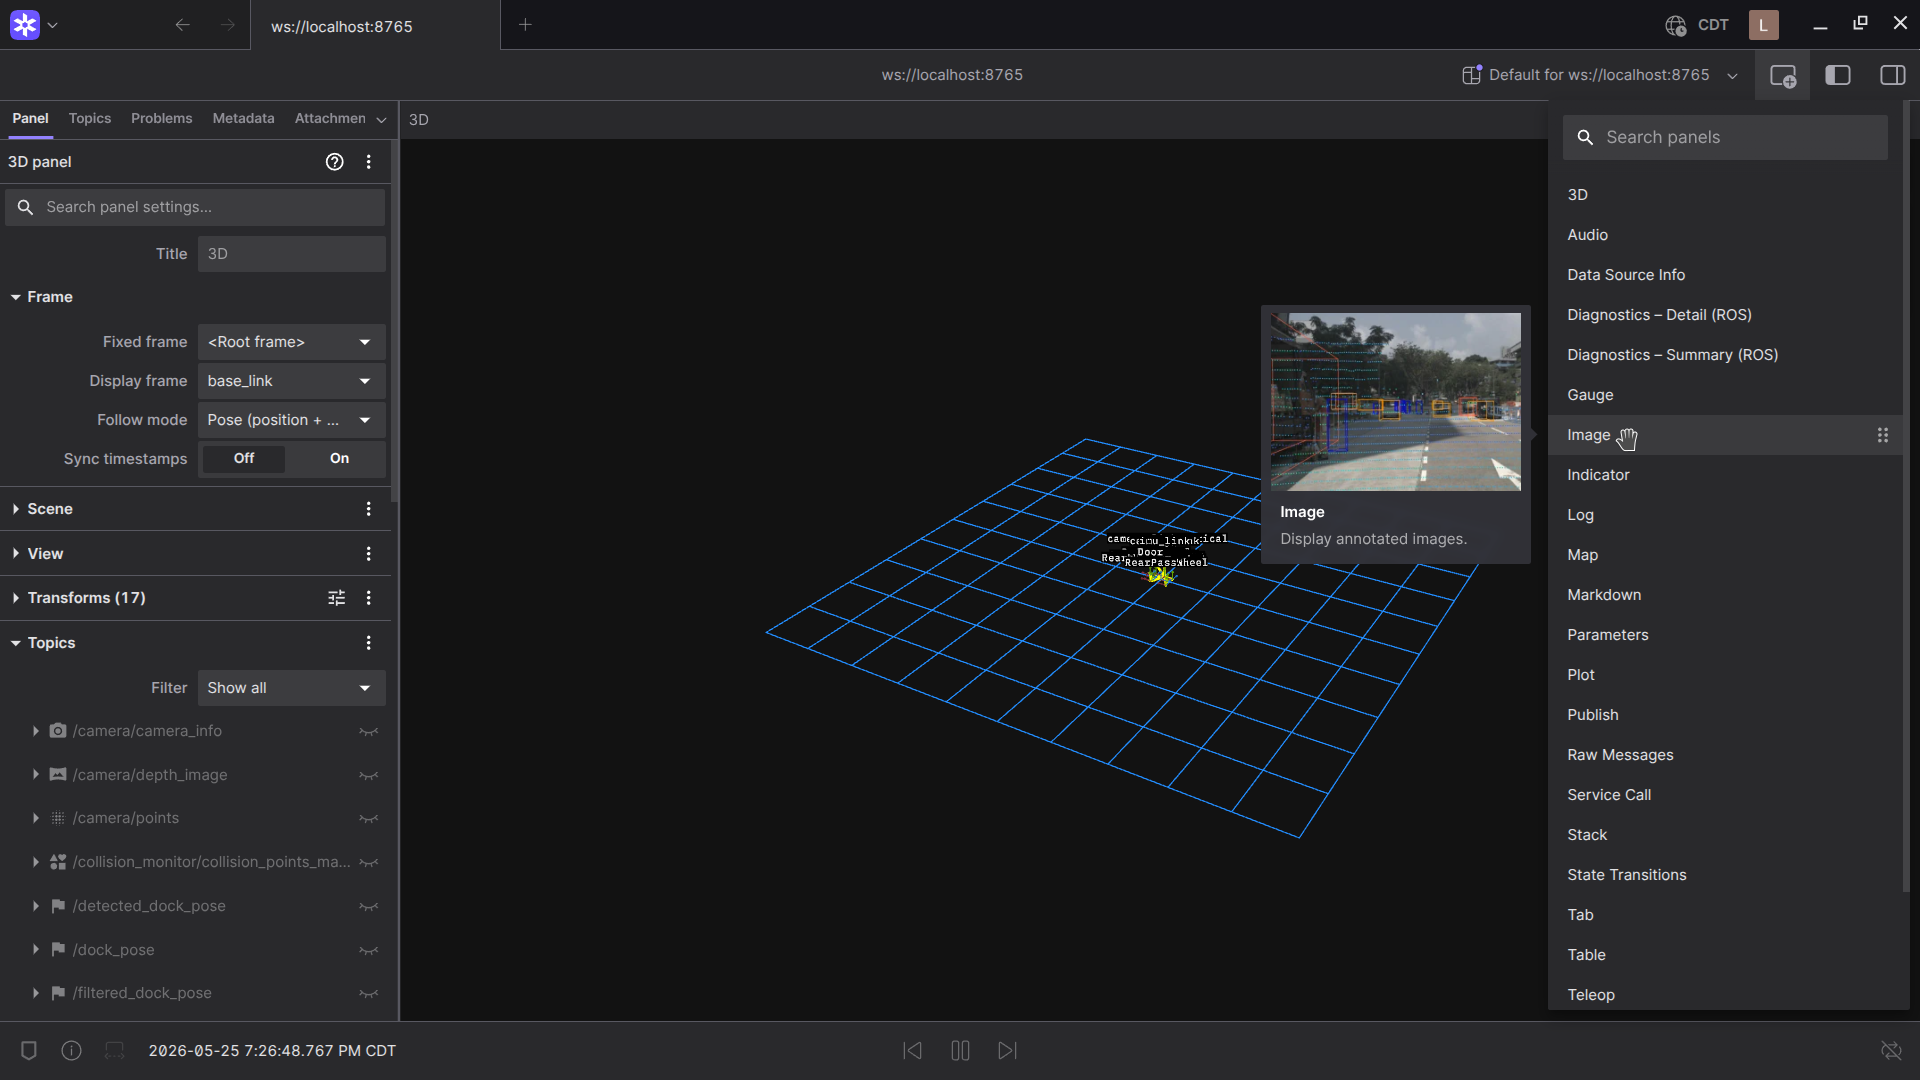Toggle visibility of /filtered_dock_pose
Screen dimensions: 1920x1080
coord(369,994)
